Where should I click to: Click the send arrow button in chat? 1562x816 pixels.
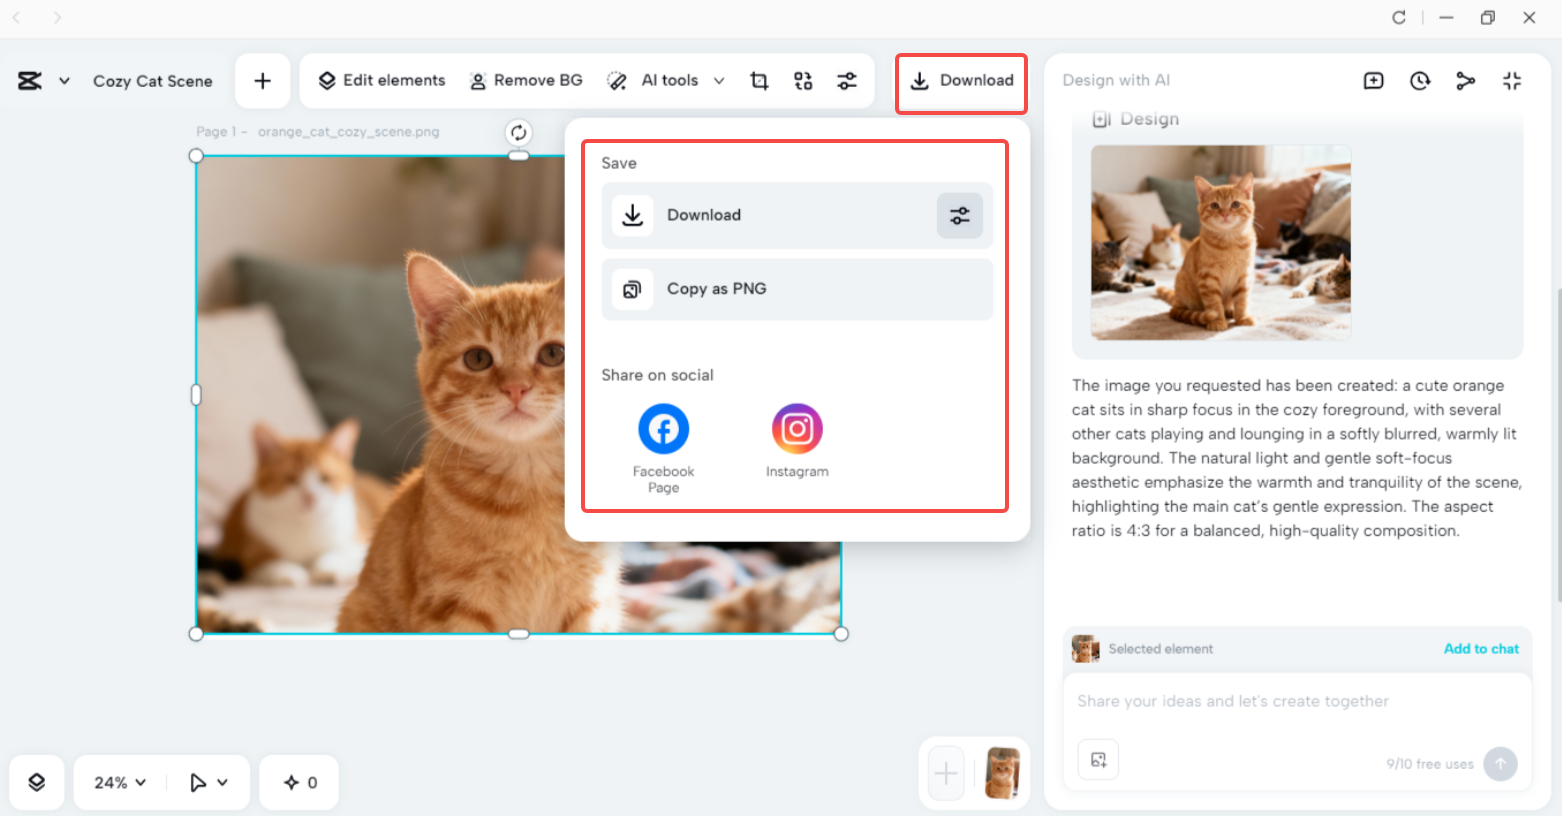coord(1500,764)
